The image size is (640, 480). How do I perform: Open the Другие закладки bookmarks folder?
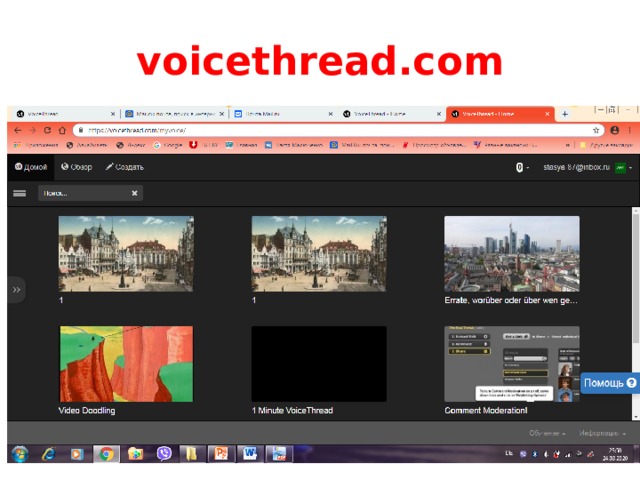(607, 145)
